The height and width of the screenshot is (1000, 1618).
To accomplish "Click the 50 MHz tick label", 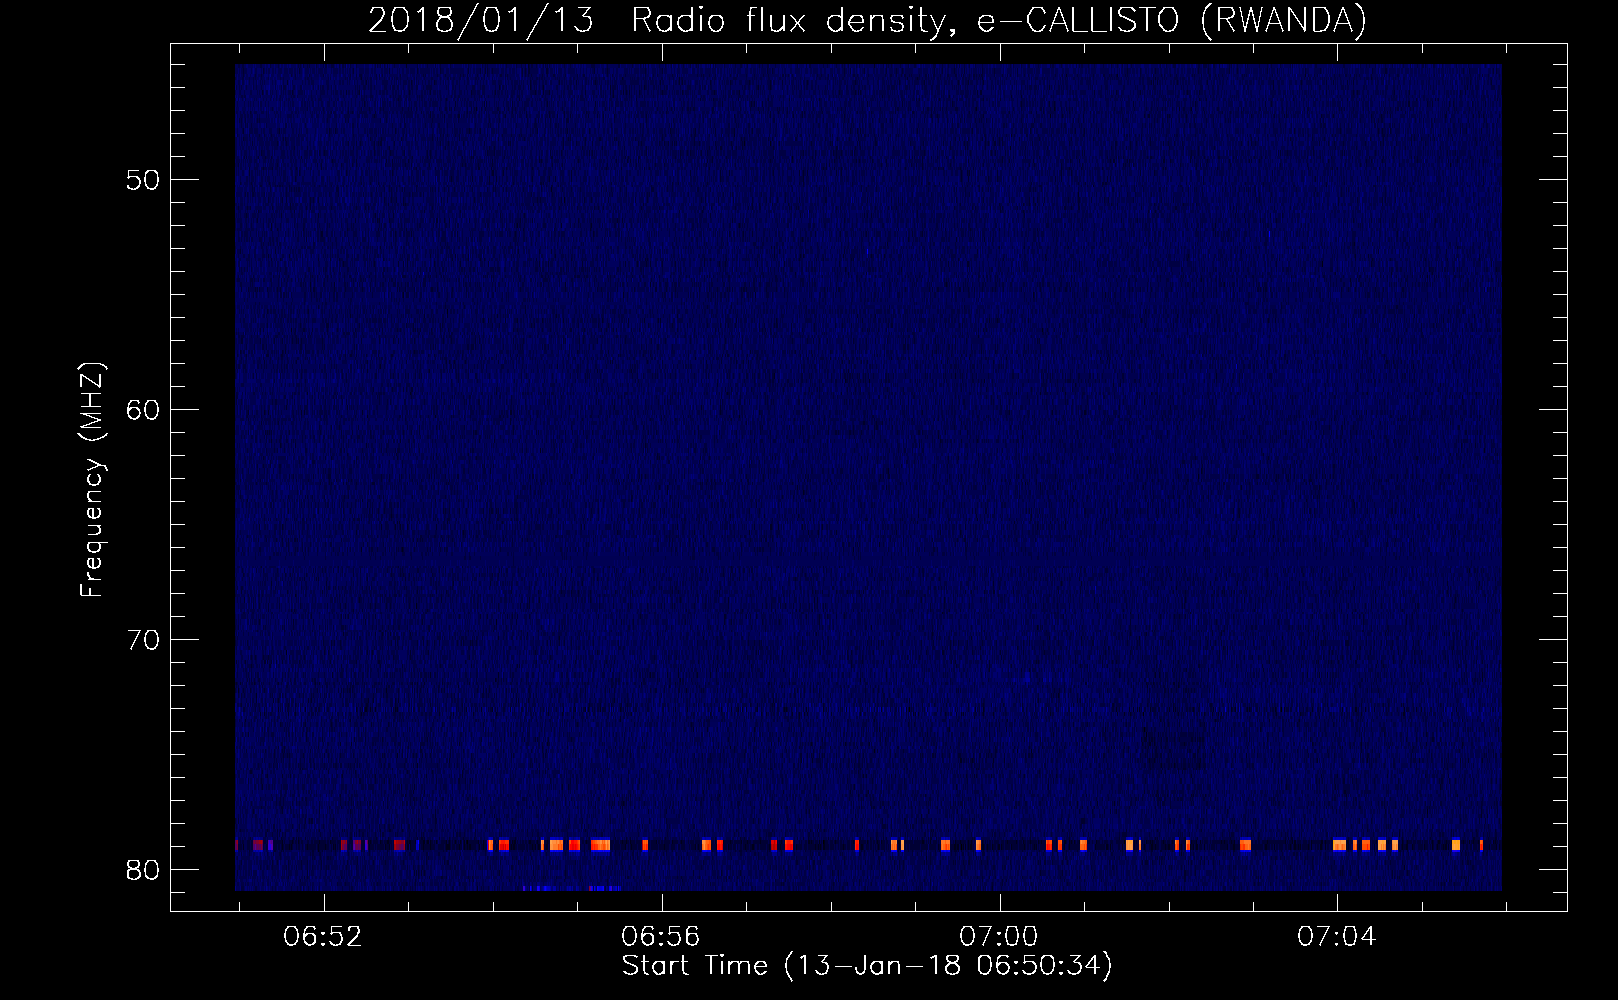I will coord(143,180).
